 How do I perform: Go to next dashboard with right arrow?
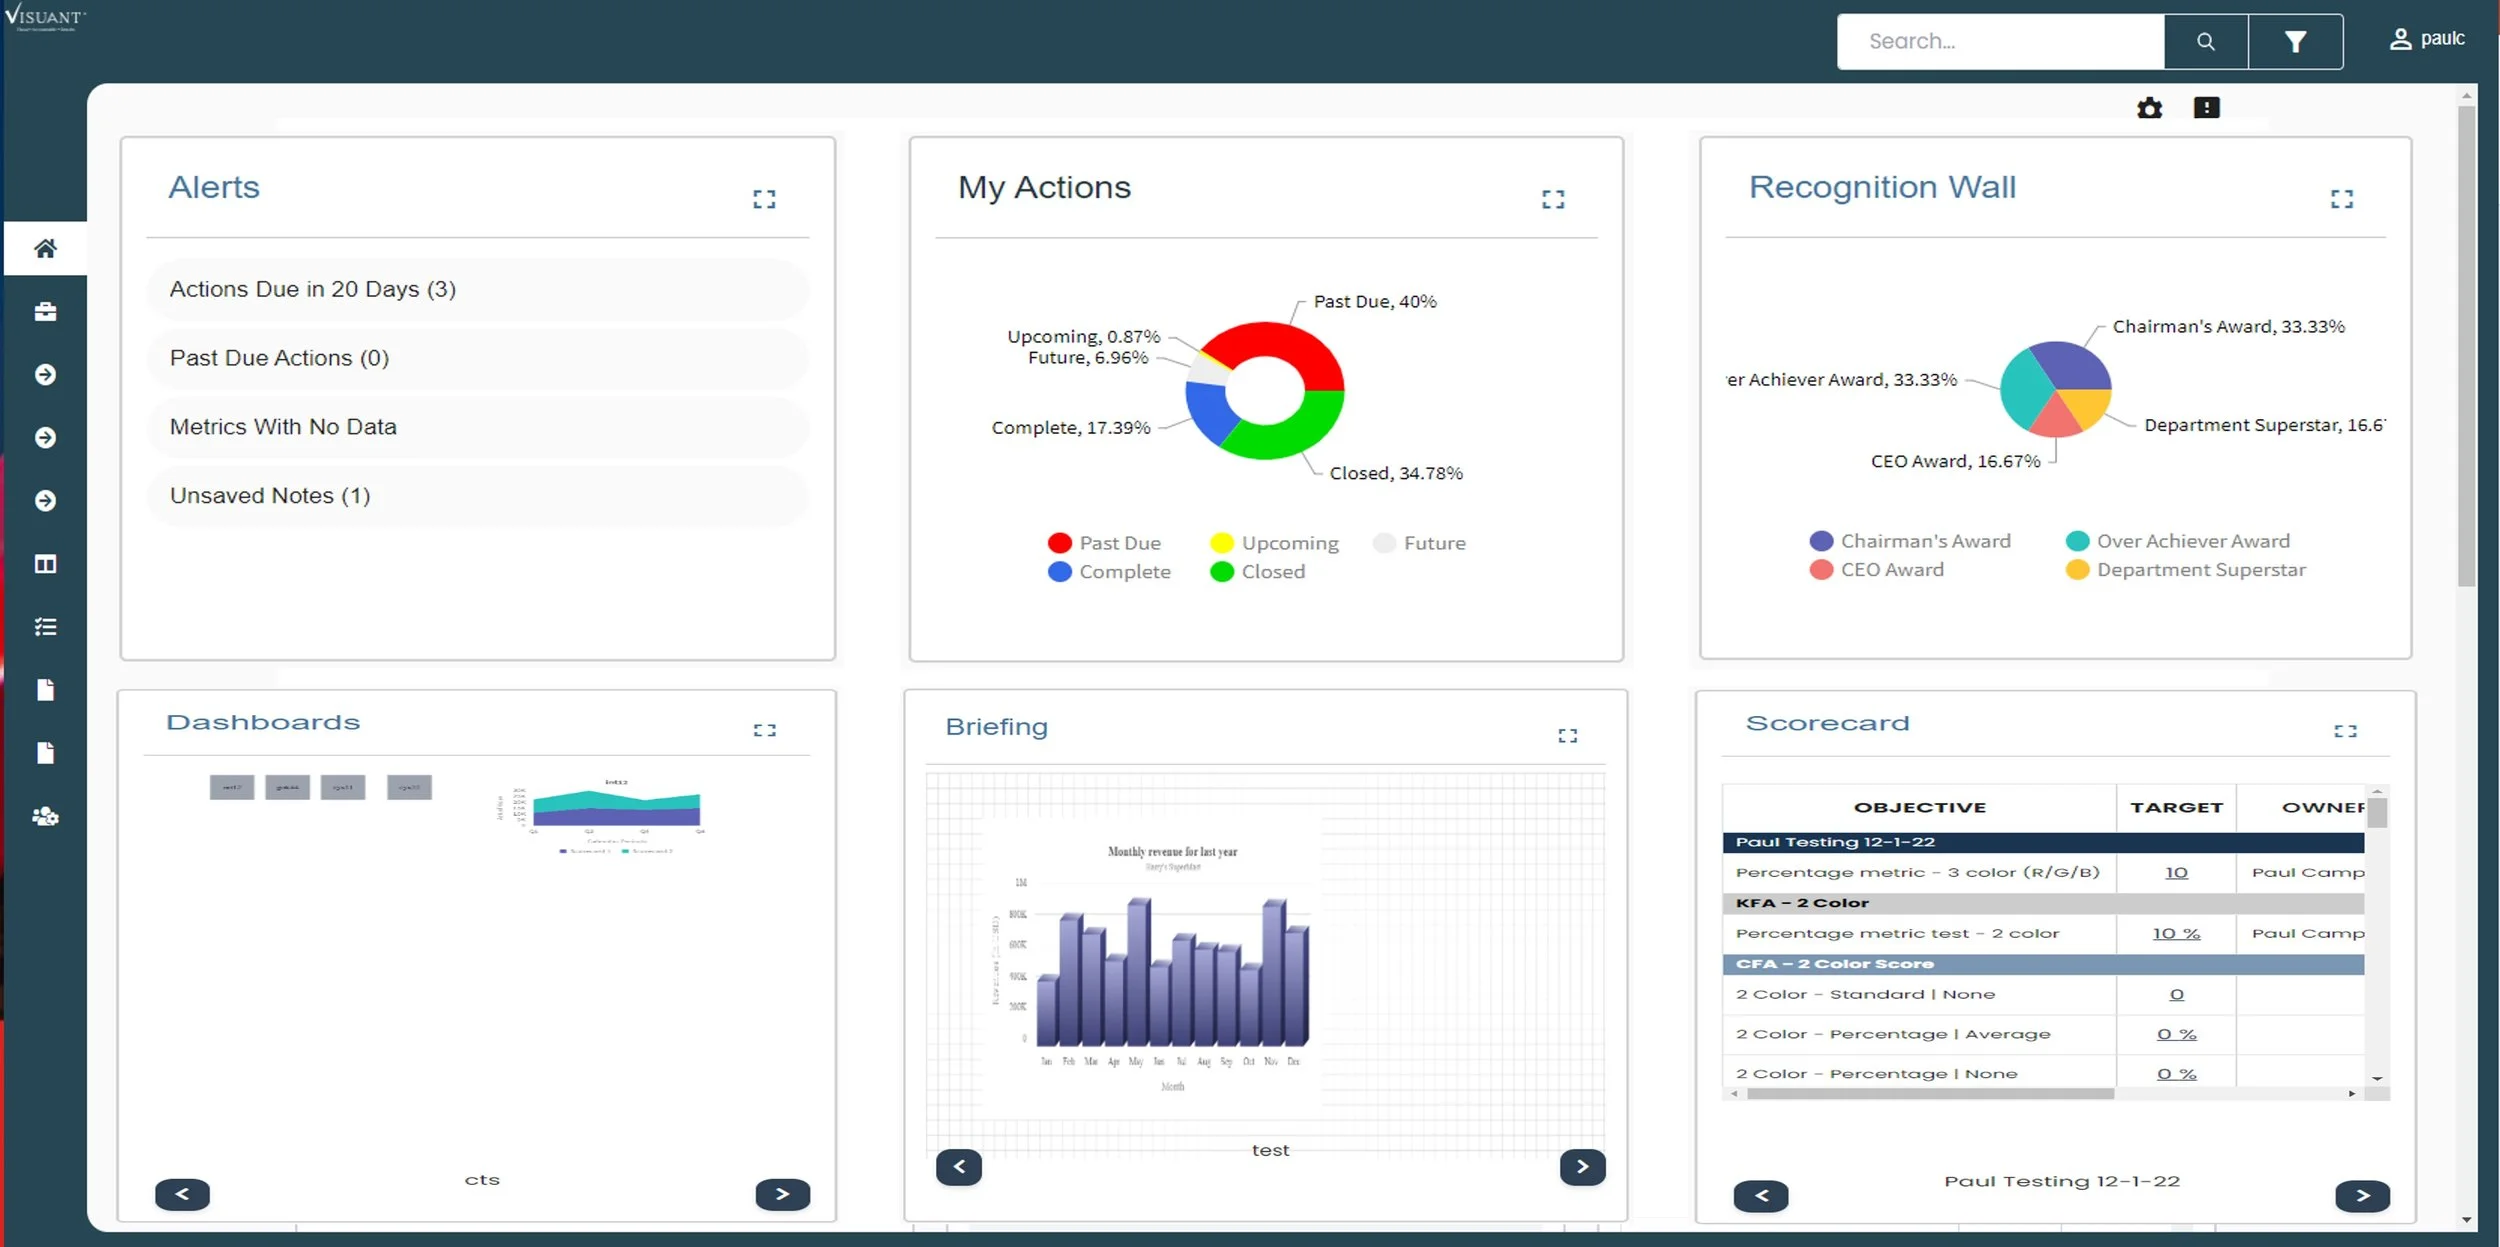pyautogui.click(x=782, y=1194)
